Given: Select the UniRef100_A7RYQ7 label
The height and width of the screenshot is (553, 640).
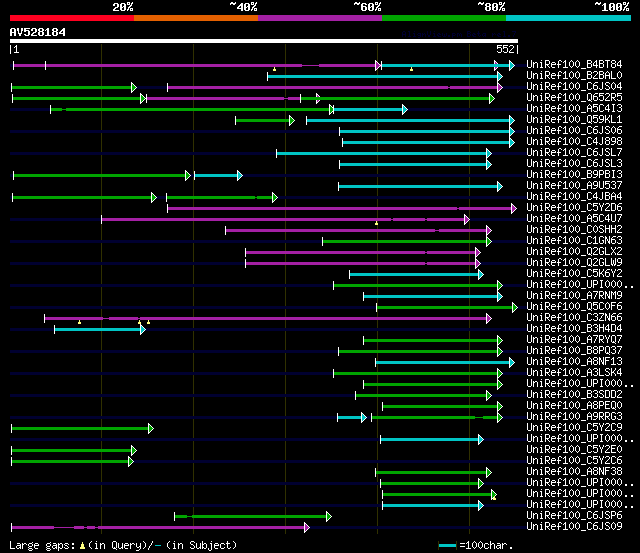Looking at the screenshot, I should point(574,340).
